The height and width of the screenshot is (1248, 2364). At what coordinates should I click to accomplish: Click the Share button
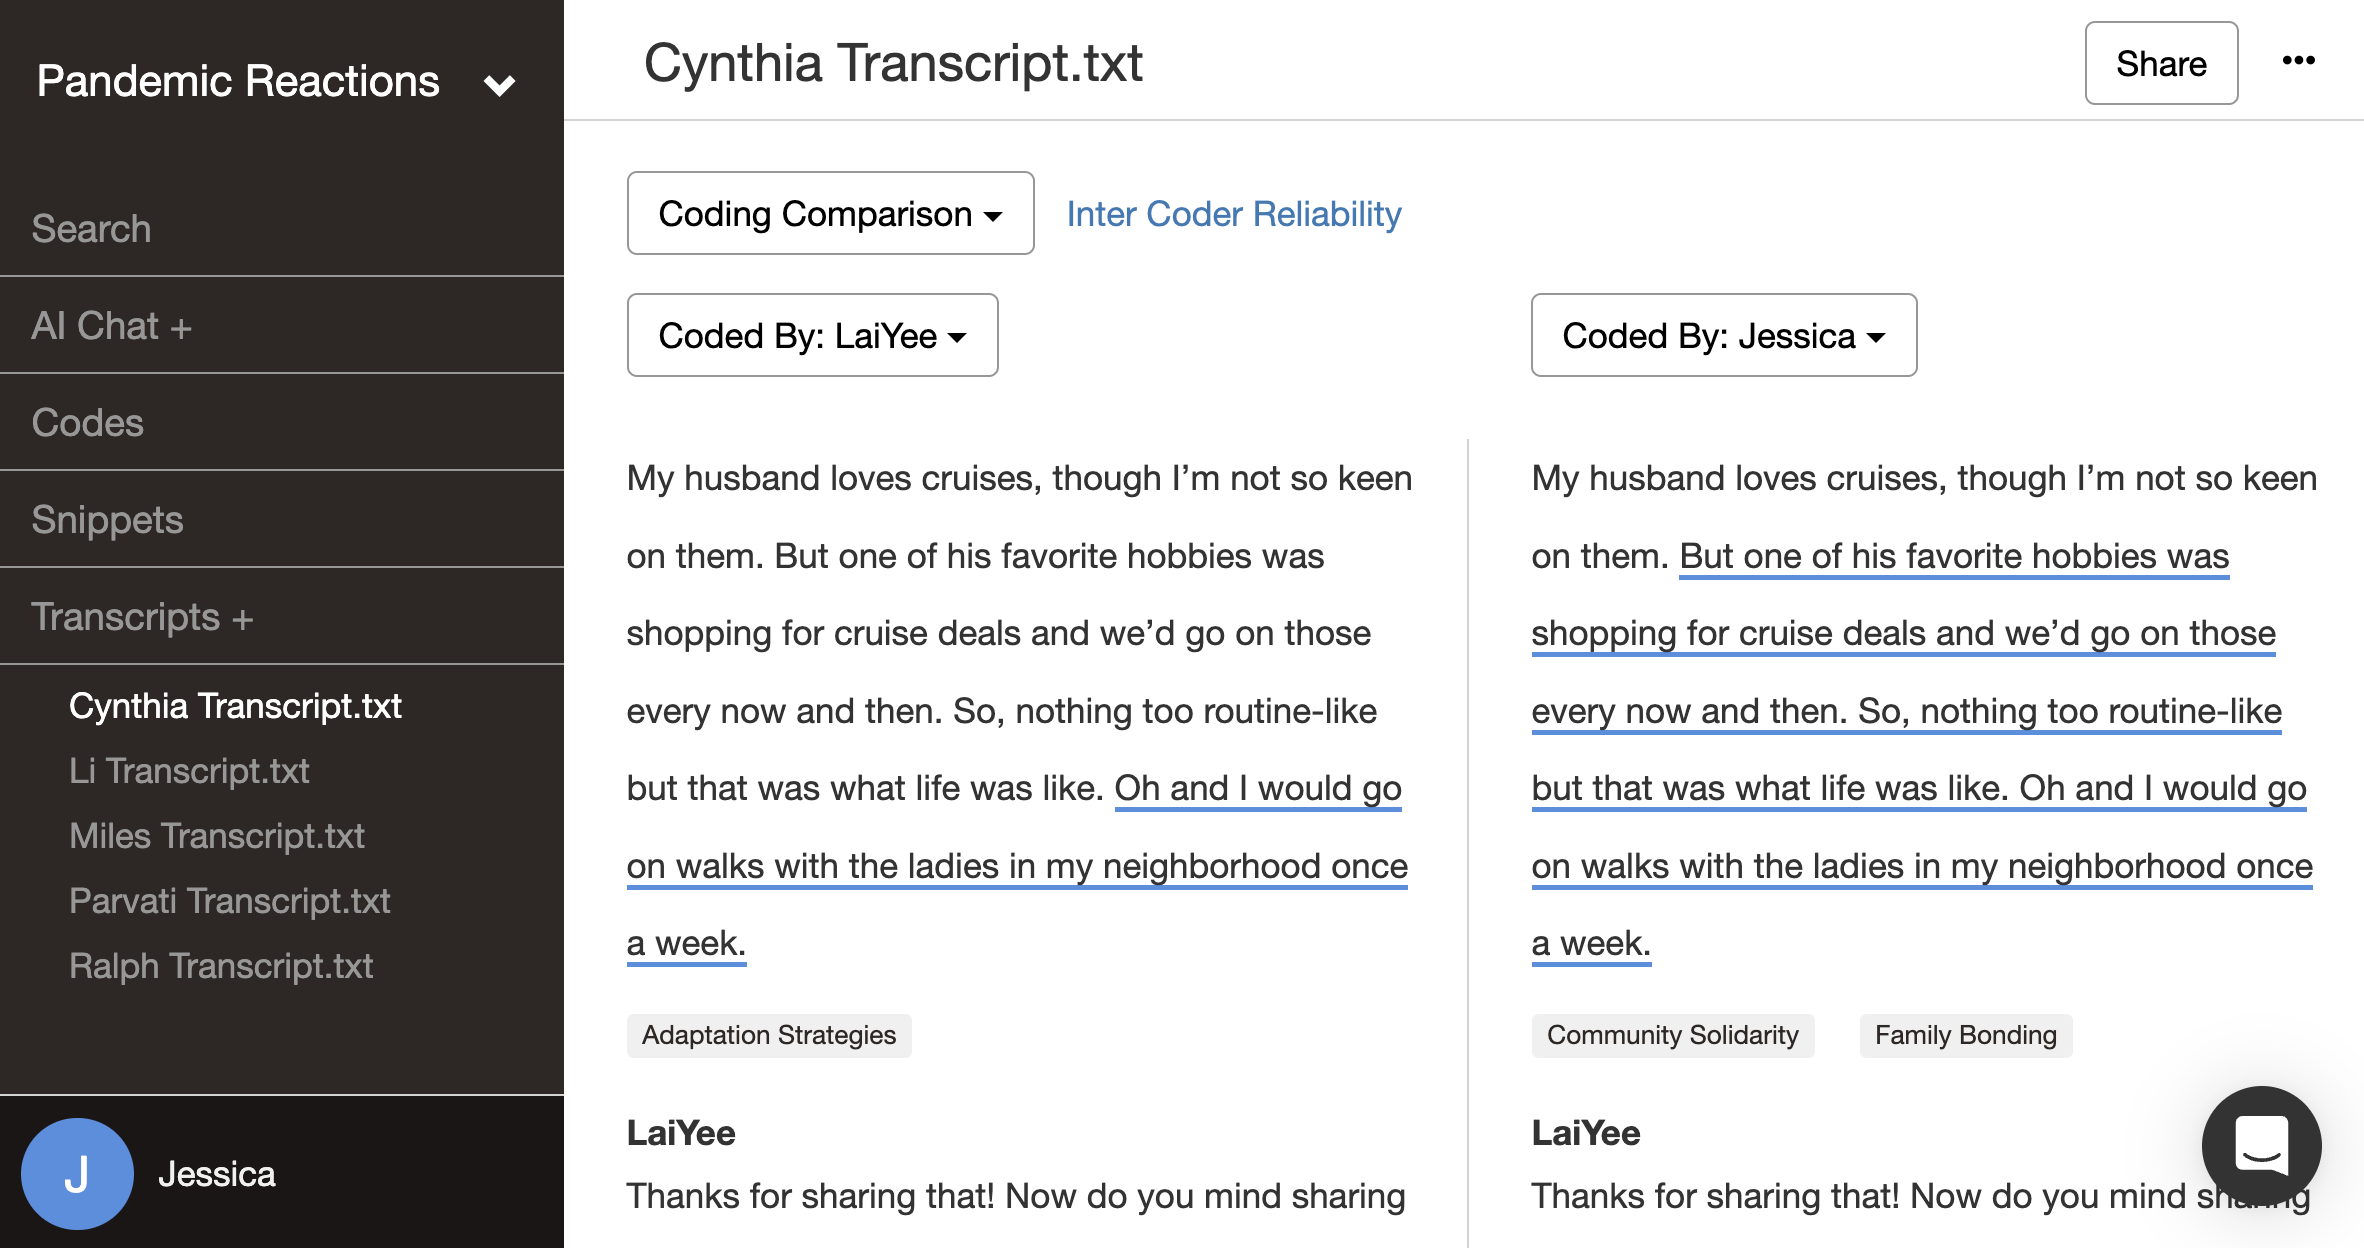2161,63
